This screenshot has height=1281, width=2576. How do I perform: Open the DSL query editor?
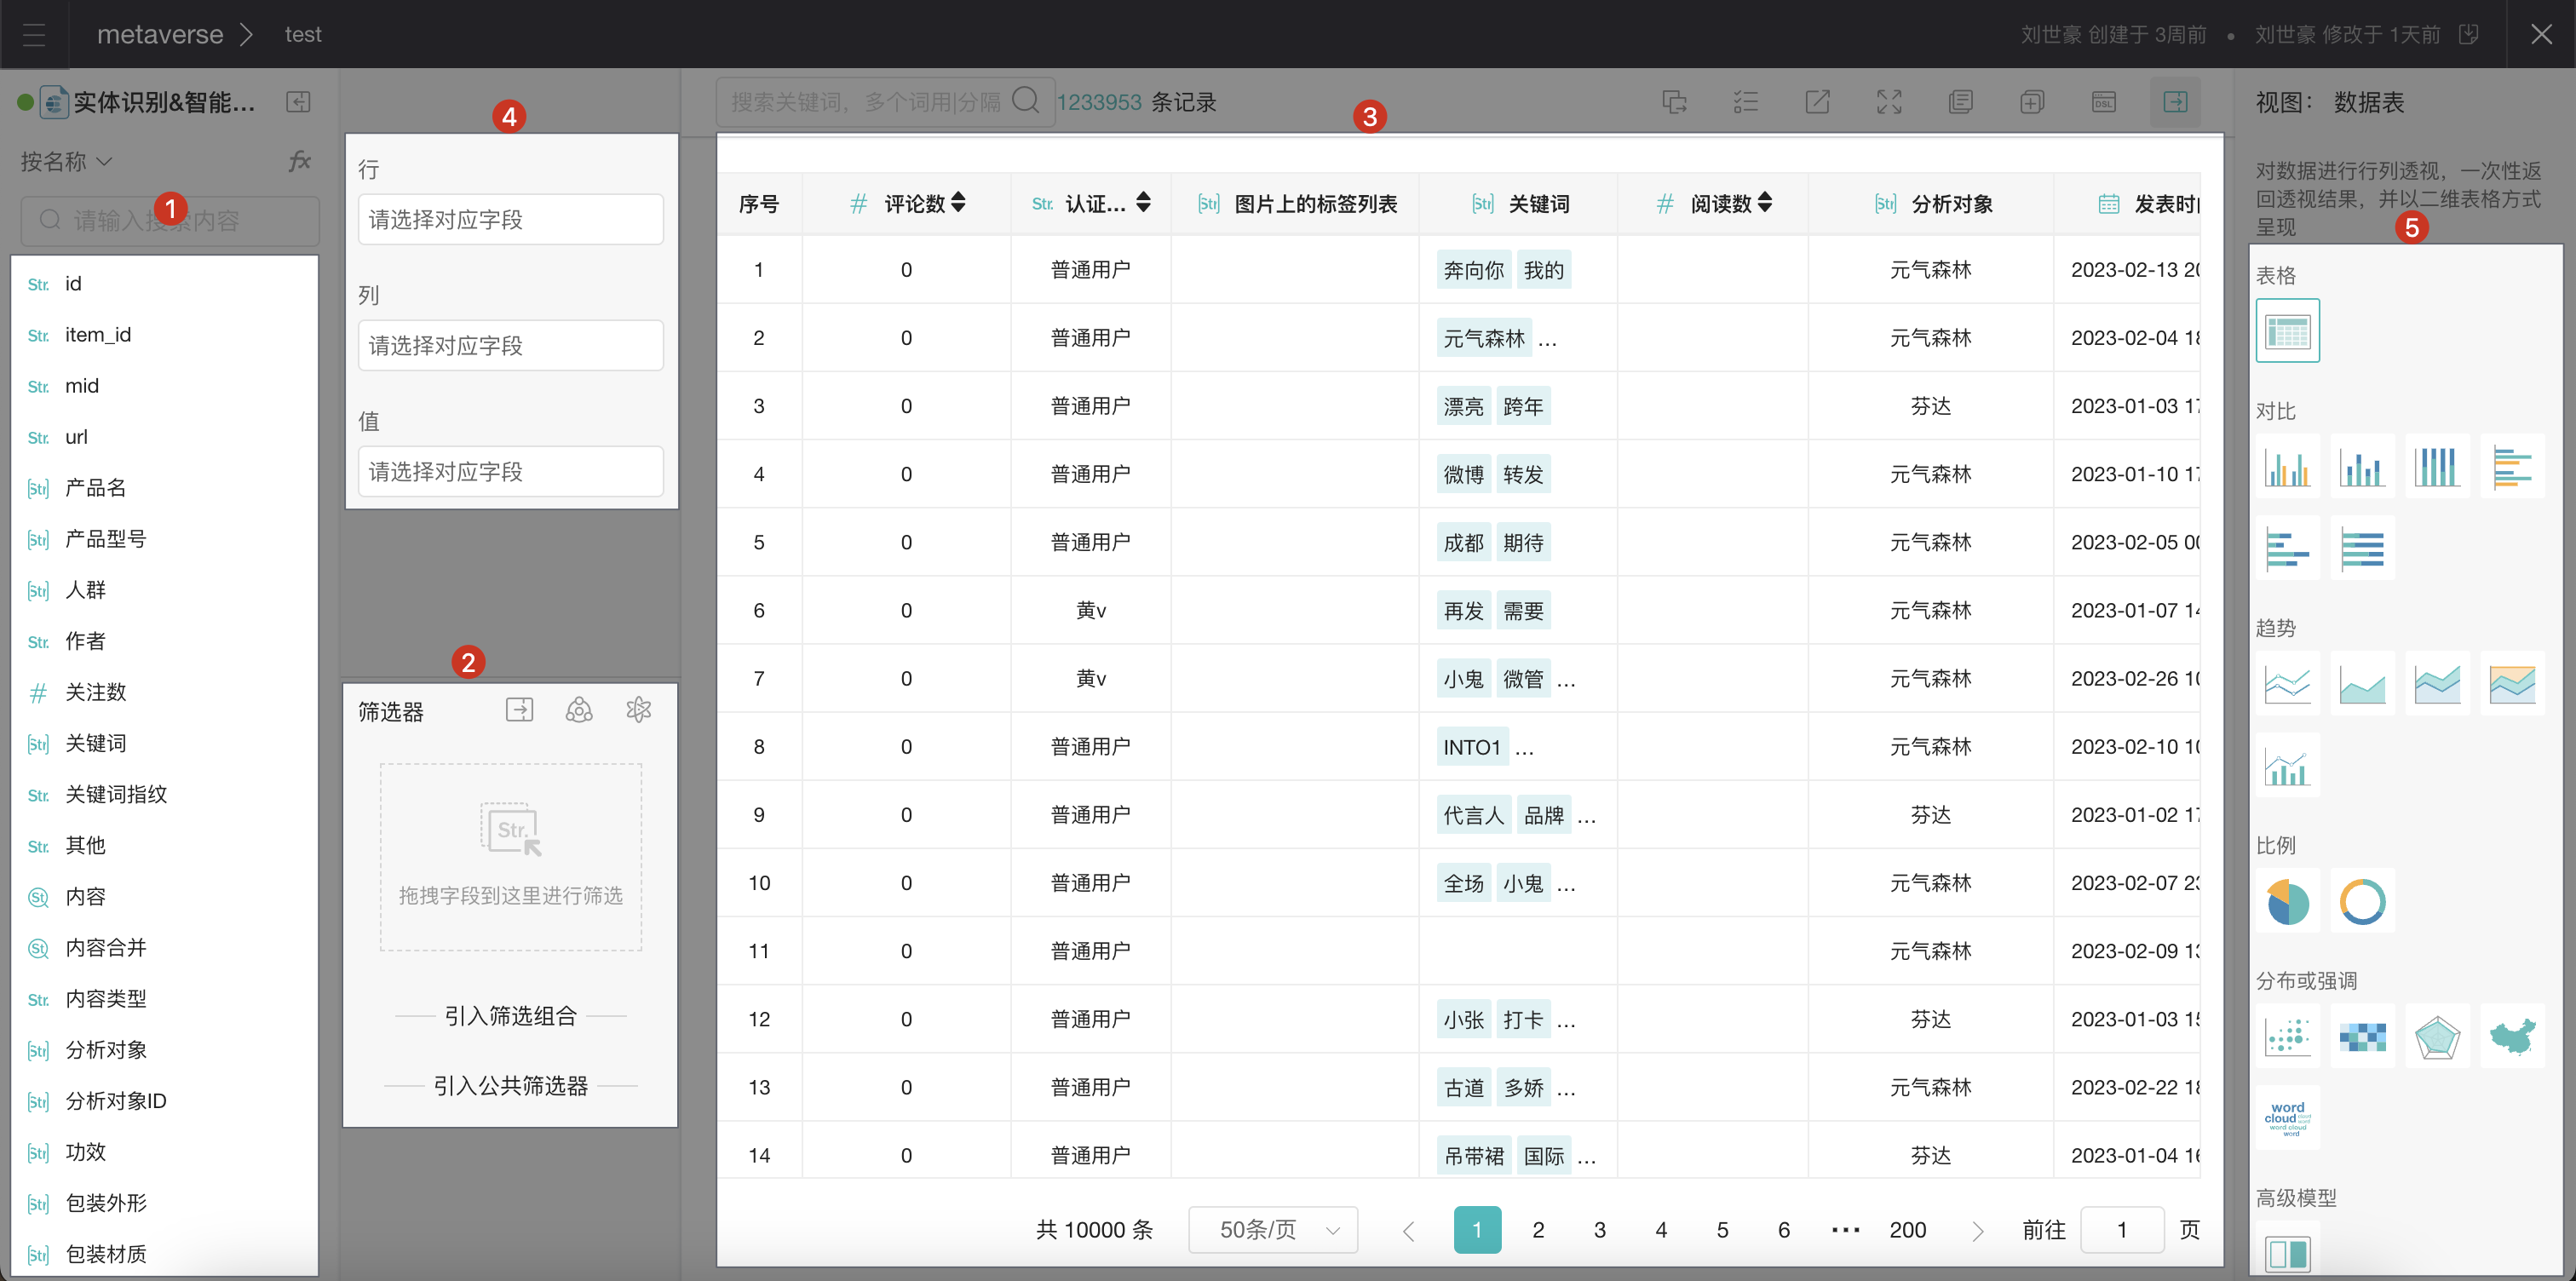point(2103,102)
